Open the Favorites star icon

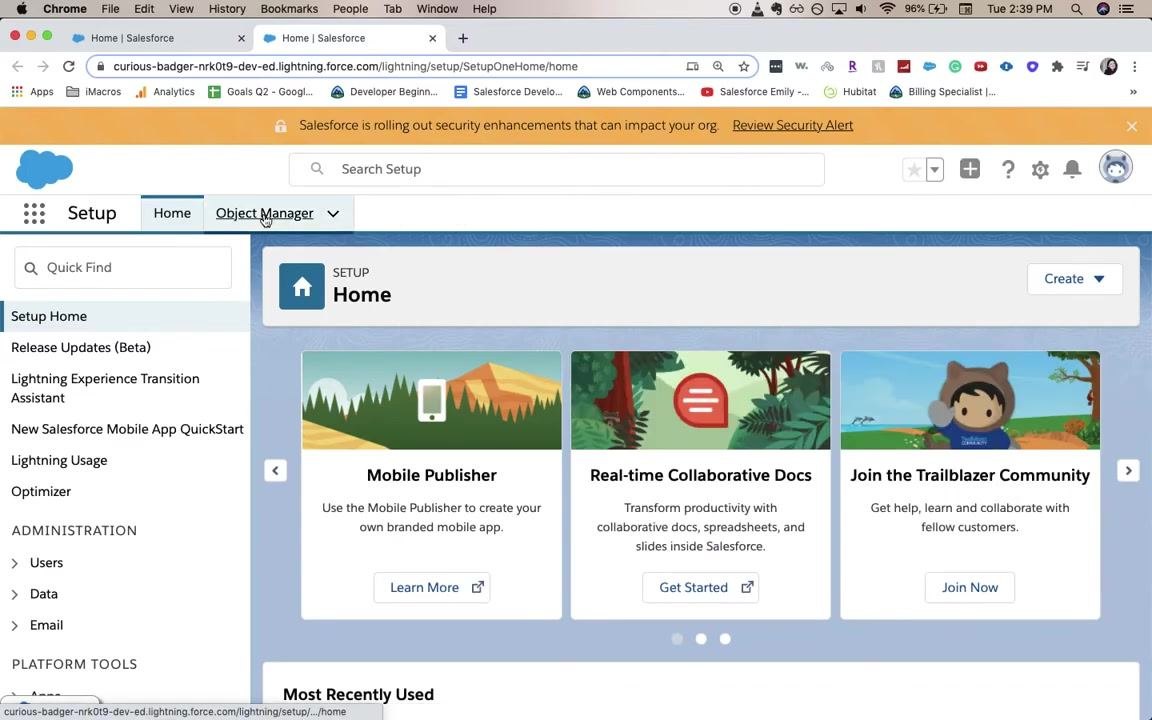point(913,170)
